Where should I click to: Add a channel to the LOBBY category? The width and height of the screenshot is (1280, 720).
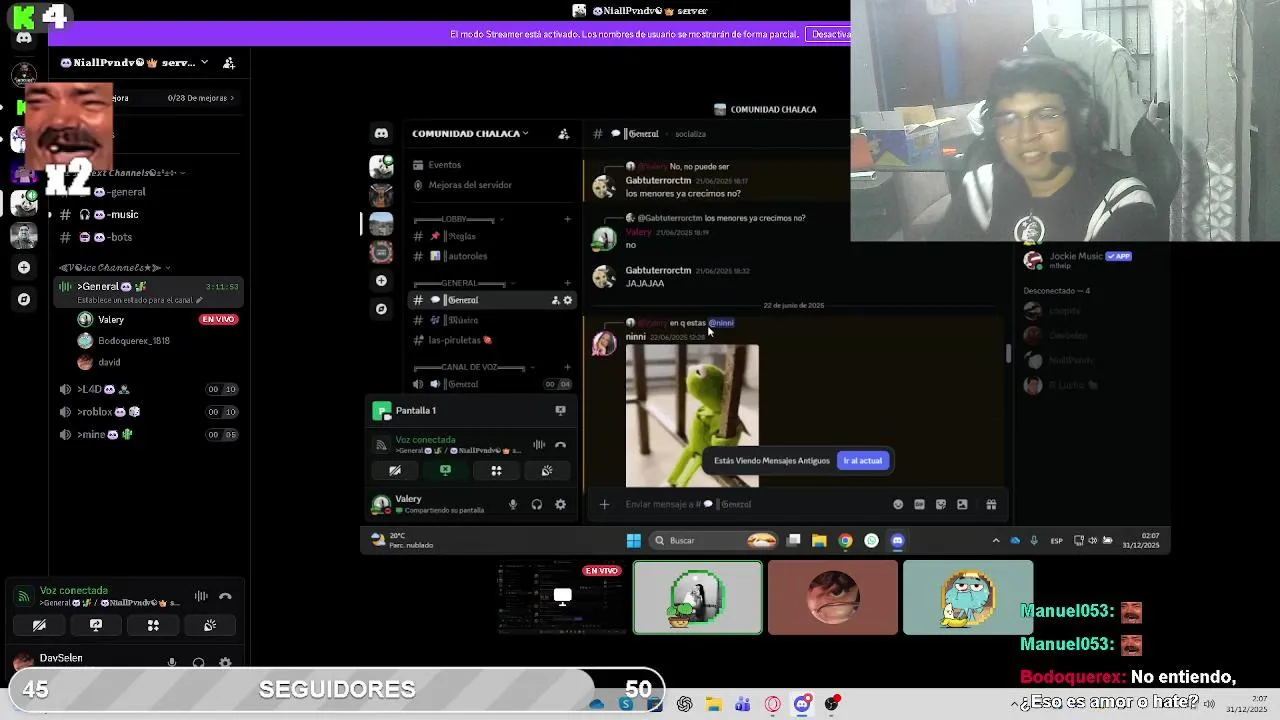567,219
